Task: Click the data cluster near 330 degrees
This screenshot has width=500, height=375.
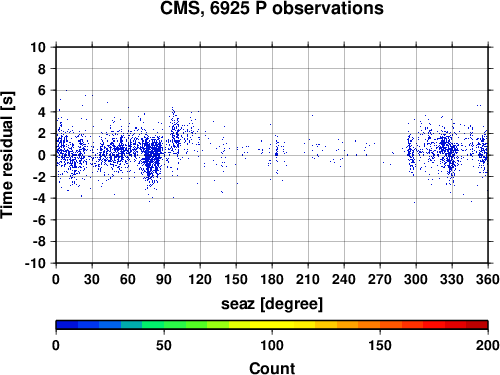Action: pyautogui.click(x=448, y=152)
